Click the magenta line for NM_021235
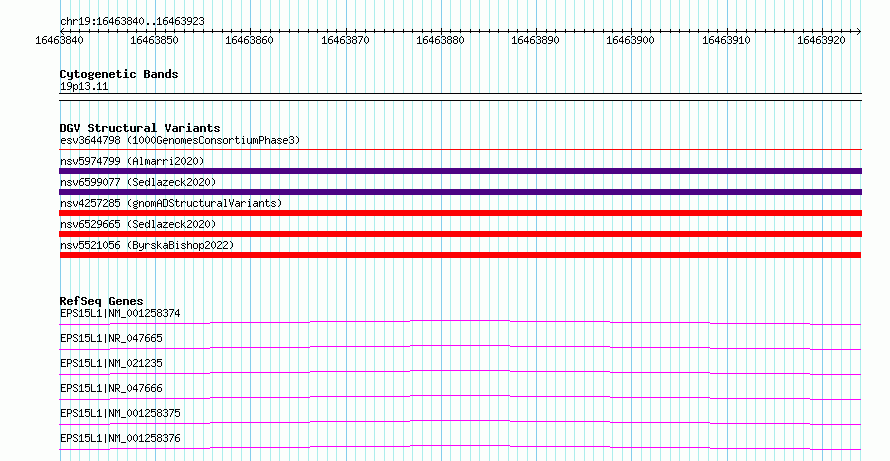The height and width of the screenshot is (461, 890). 460,372
